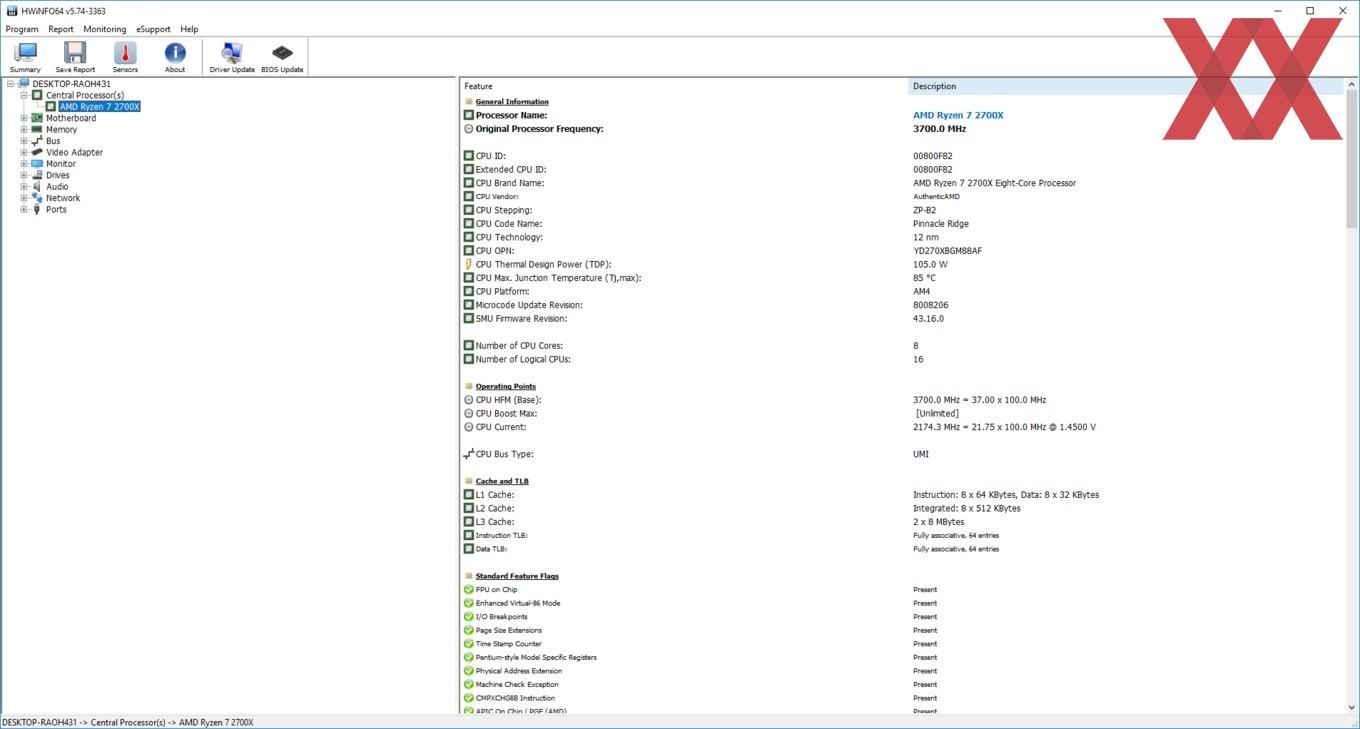Click the status bar path text

coord(128,722)
